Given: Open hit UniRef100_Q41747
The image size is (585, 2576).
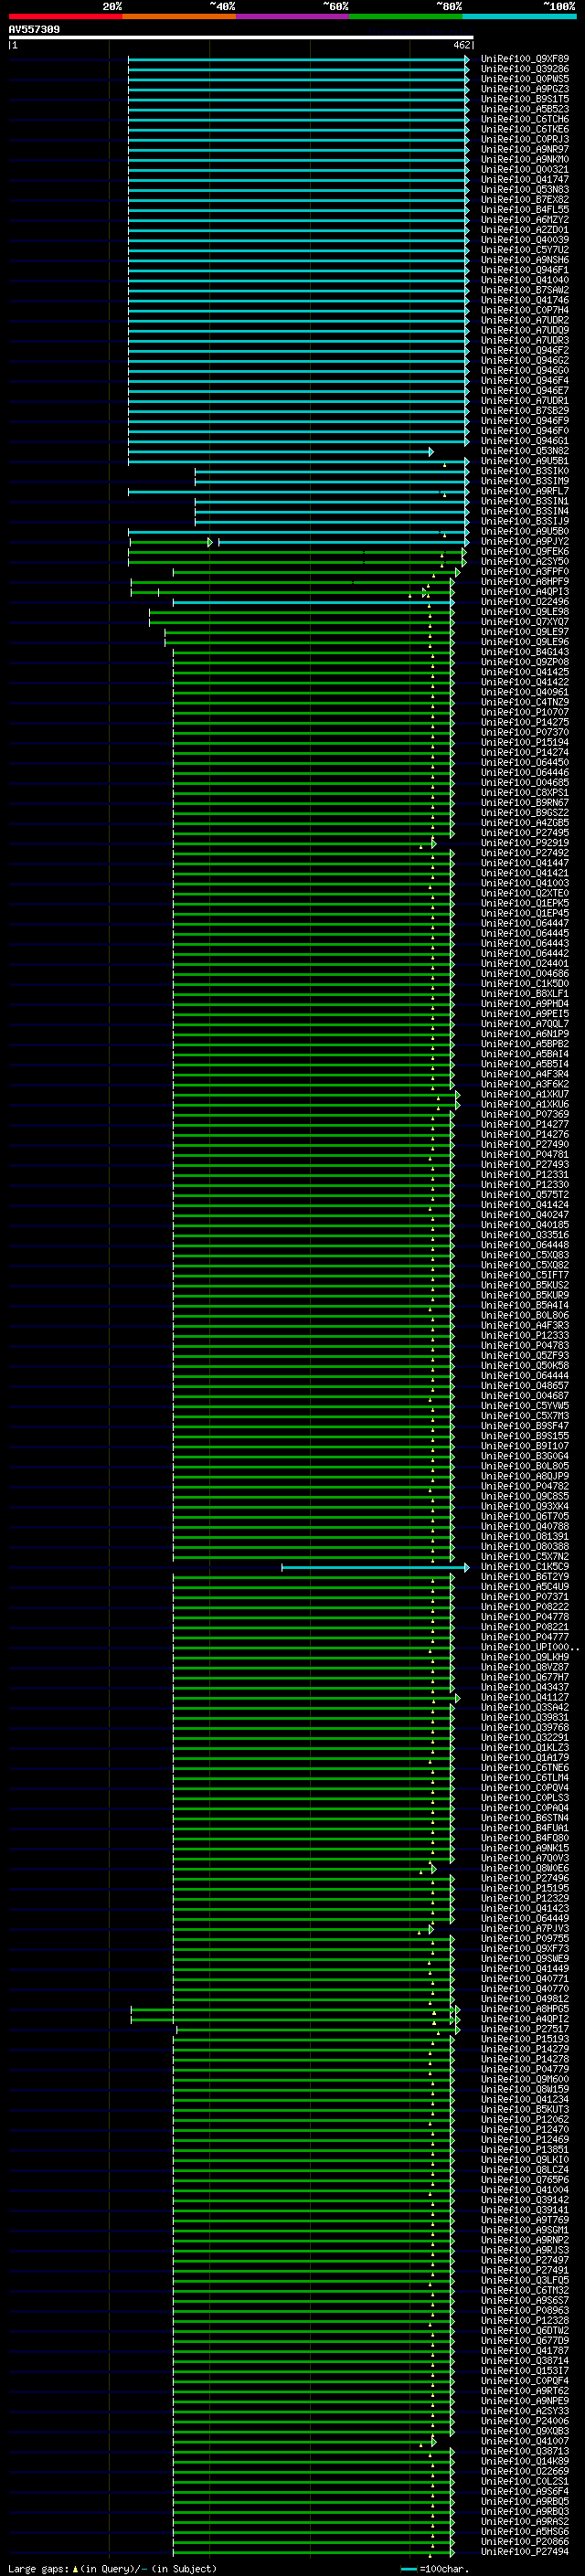Looking at the screenshot, I should pos(524,180).
